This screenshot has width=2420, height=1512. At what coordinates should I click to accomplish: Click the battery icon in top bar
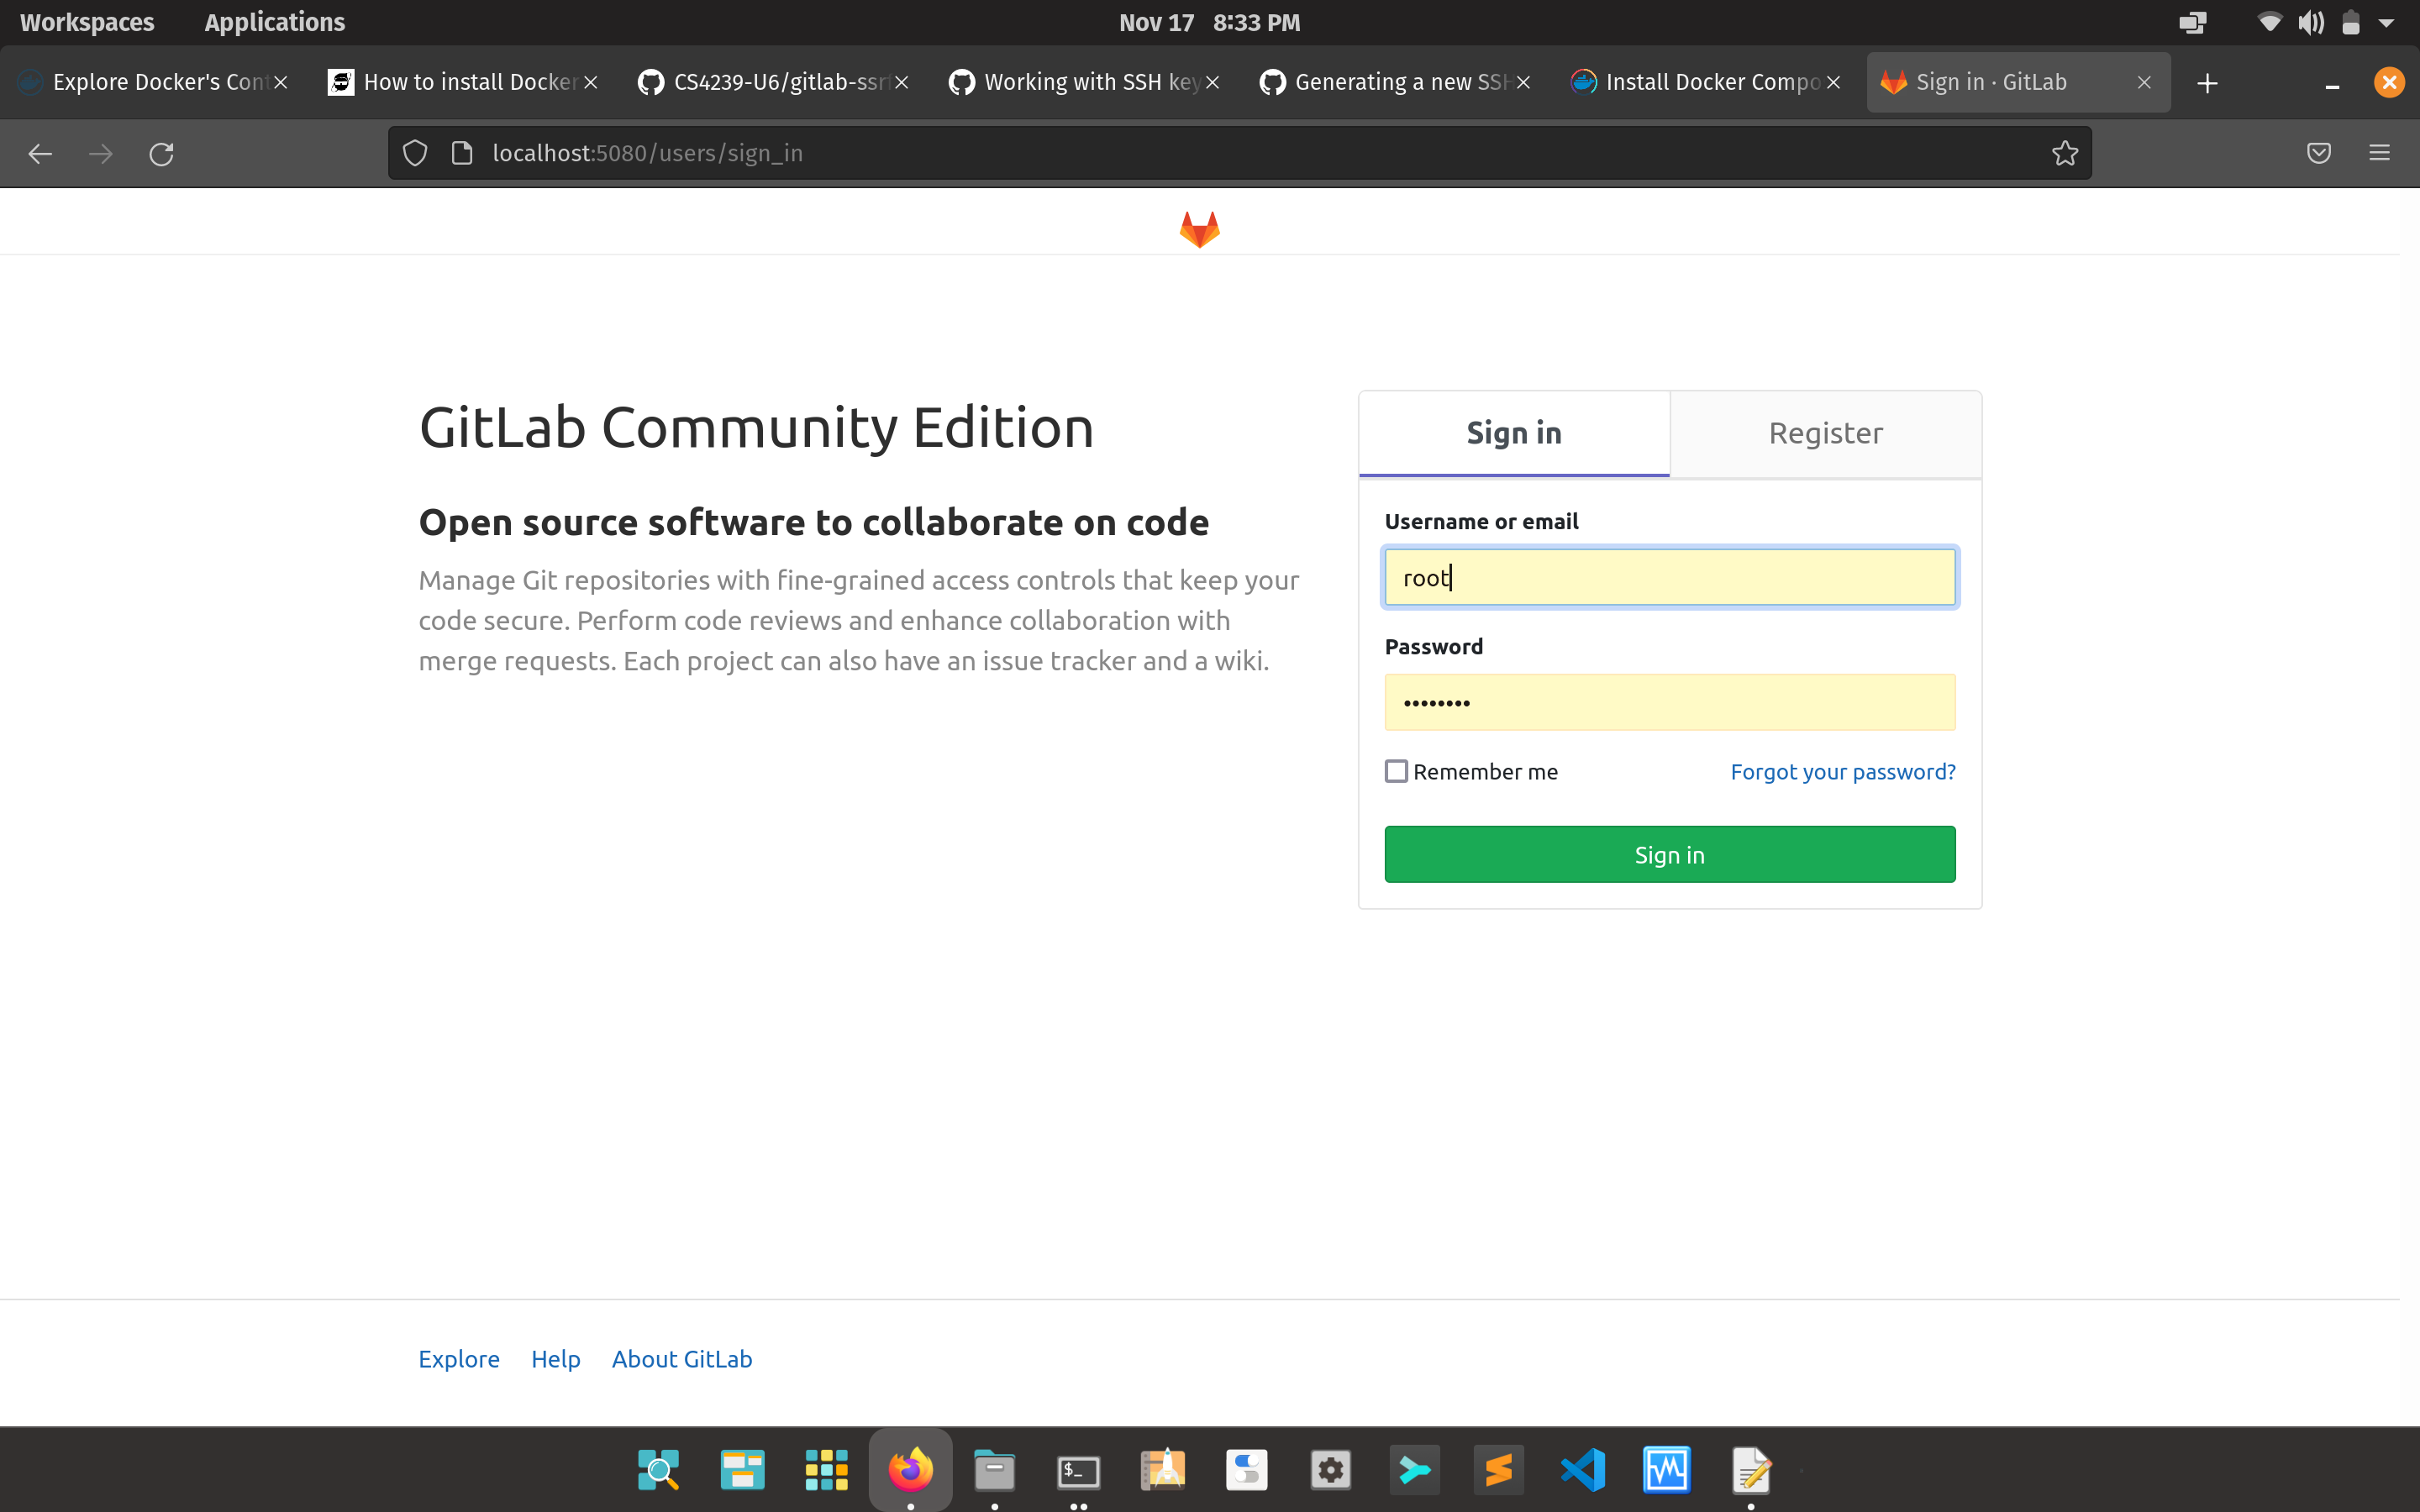point(2350,22)
